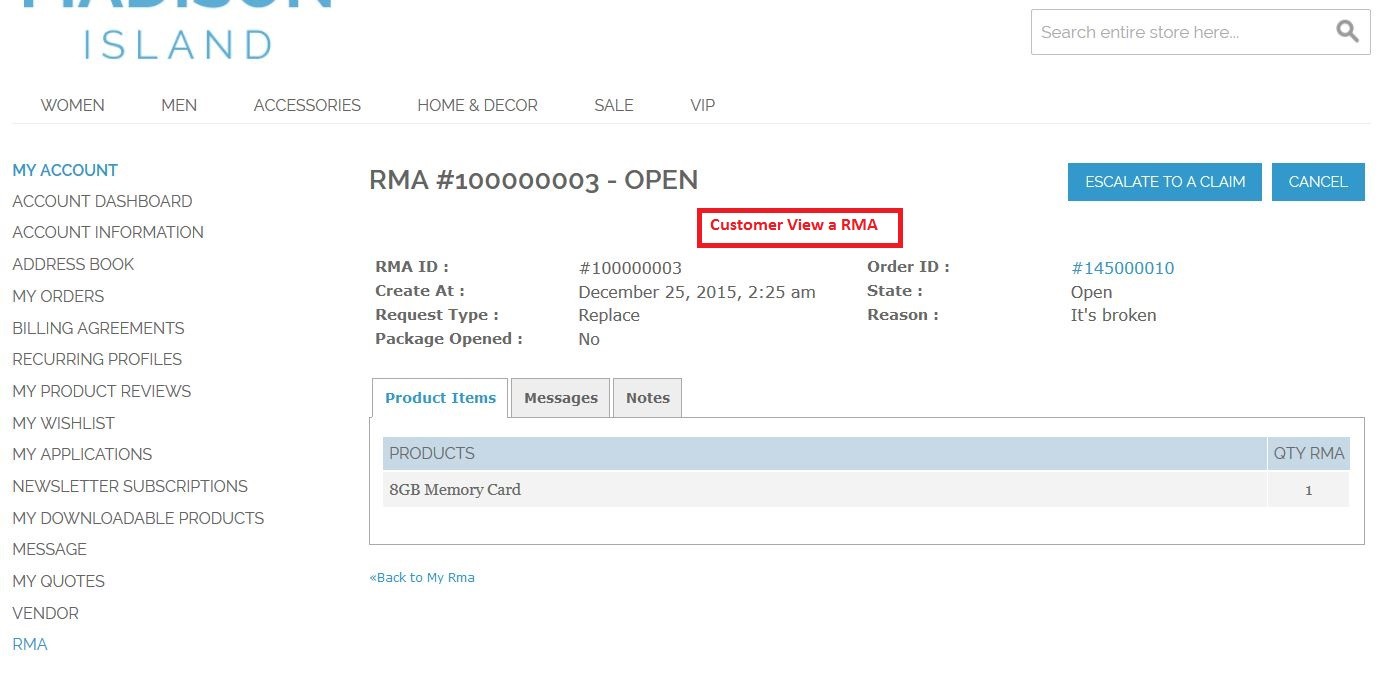Open the Men menu

(179, 105)
